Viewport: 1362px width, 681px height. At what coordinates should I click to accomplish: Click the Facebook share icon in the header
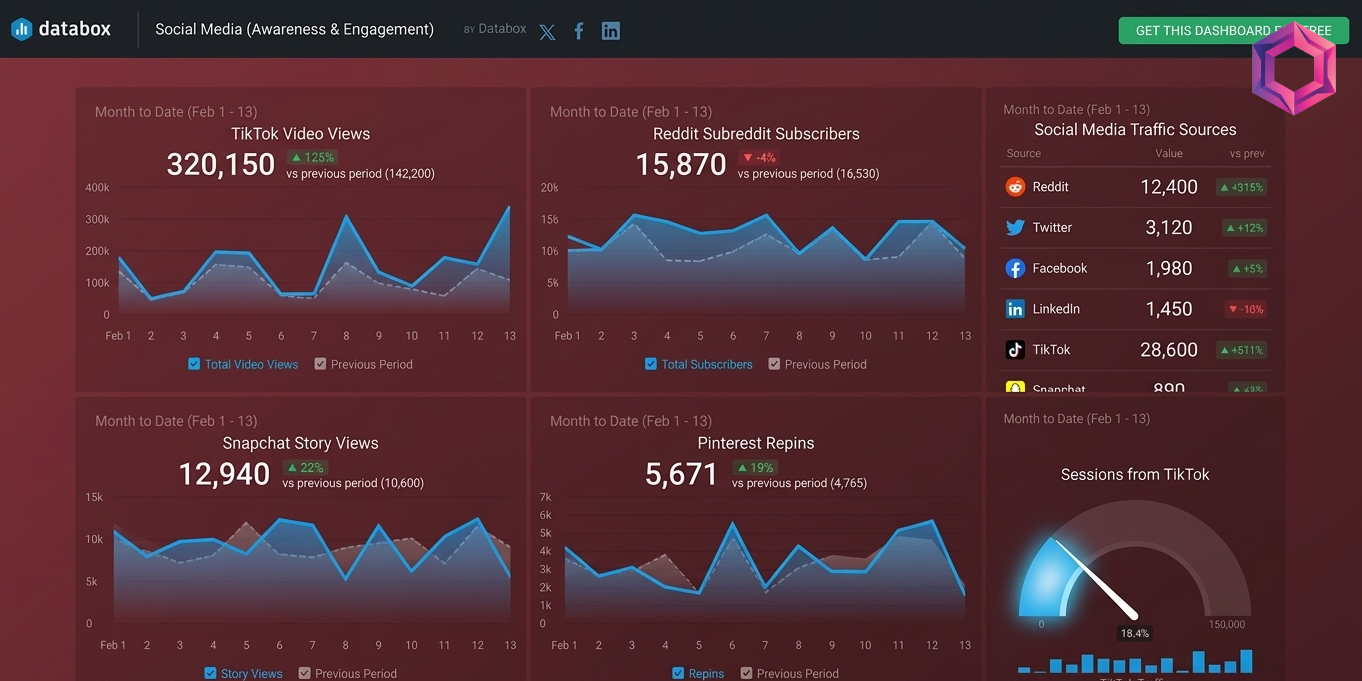point(579,31)
